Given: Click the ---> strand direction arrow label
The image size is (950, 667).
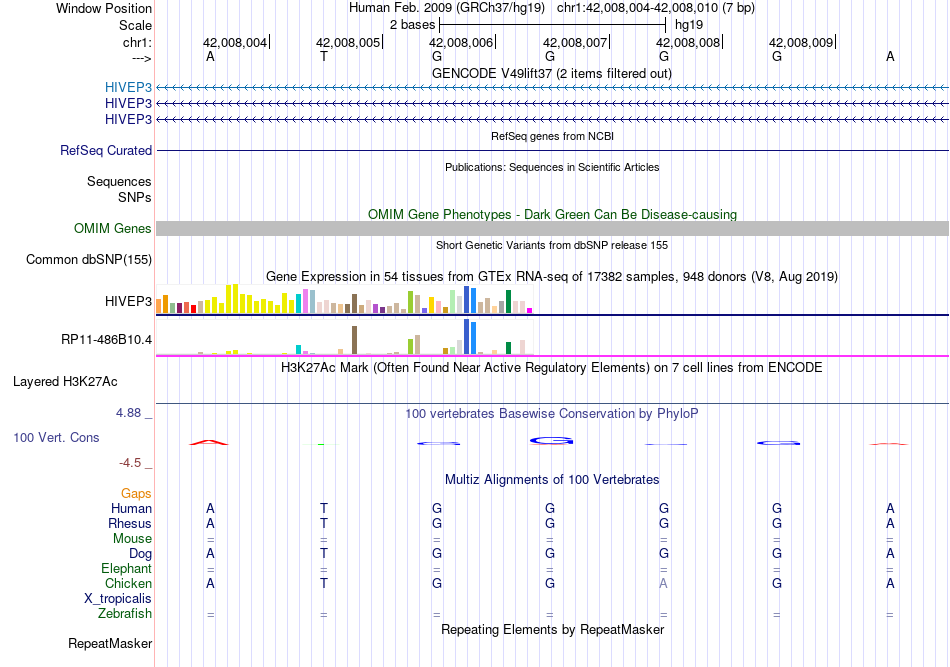Looking at the screenshot, I should tap(141, 58).
